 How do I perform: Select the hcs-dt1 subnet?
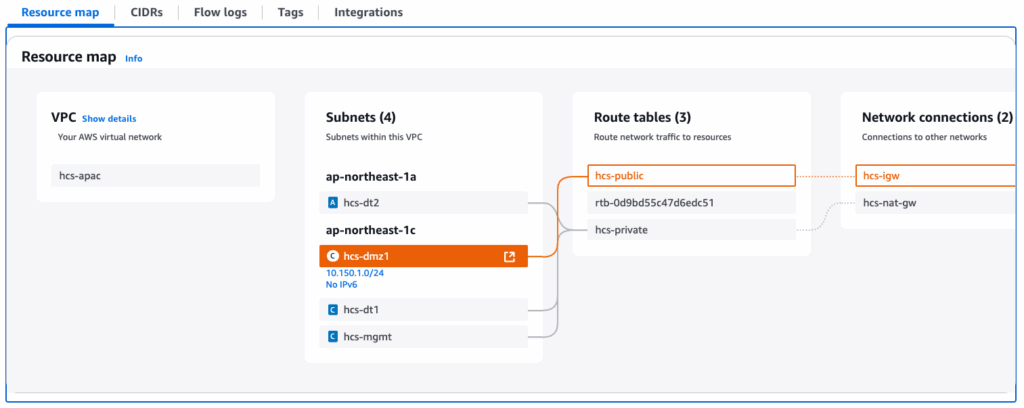pyautogui.click(x=423, y=310)
